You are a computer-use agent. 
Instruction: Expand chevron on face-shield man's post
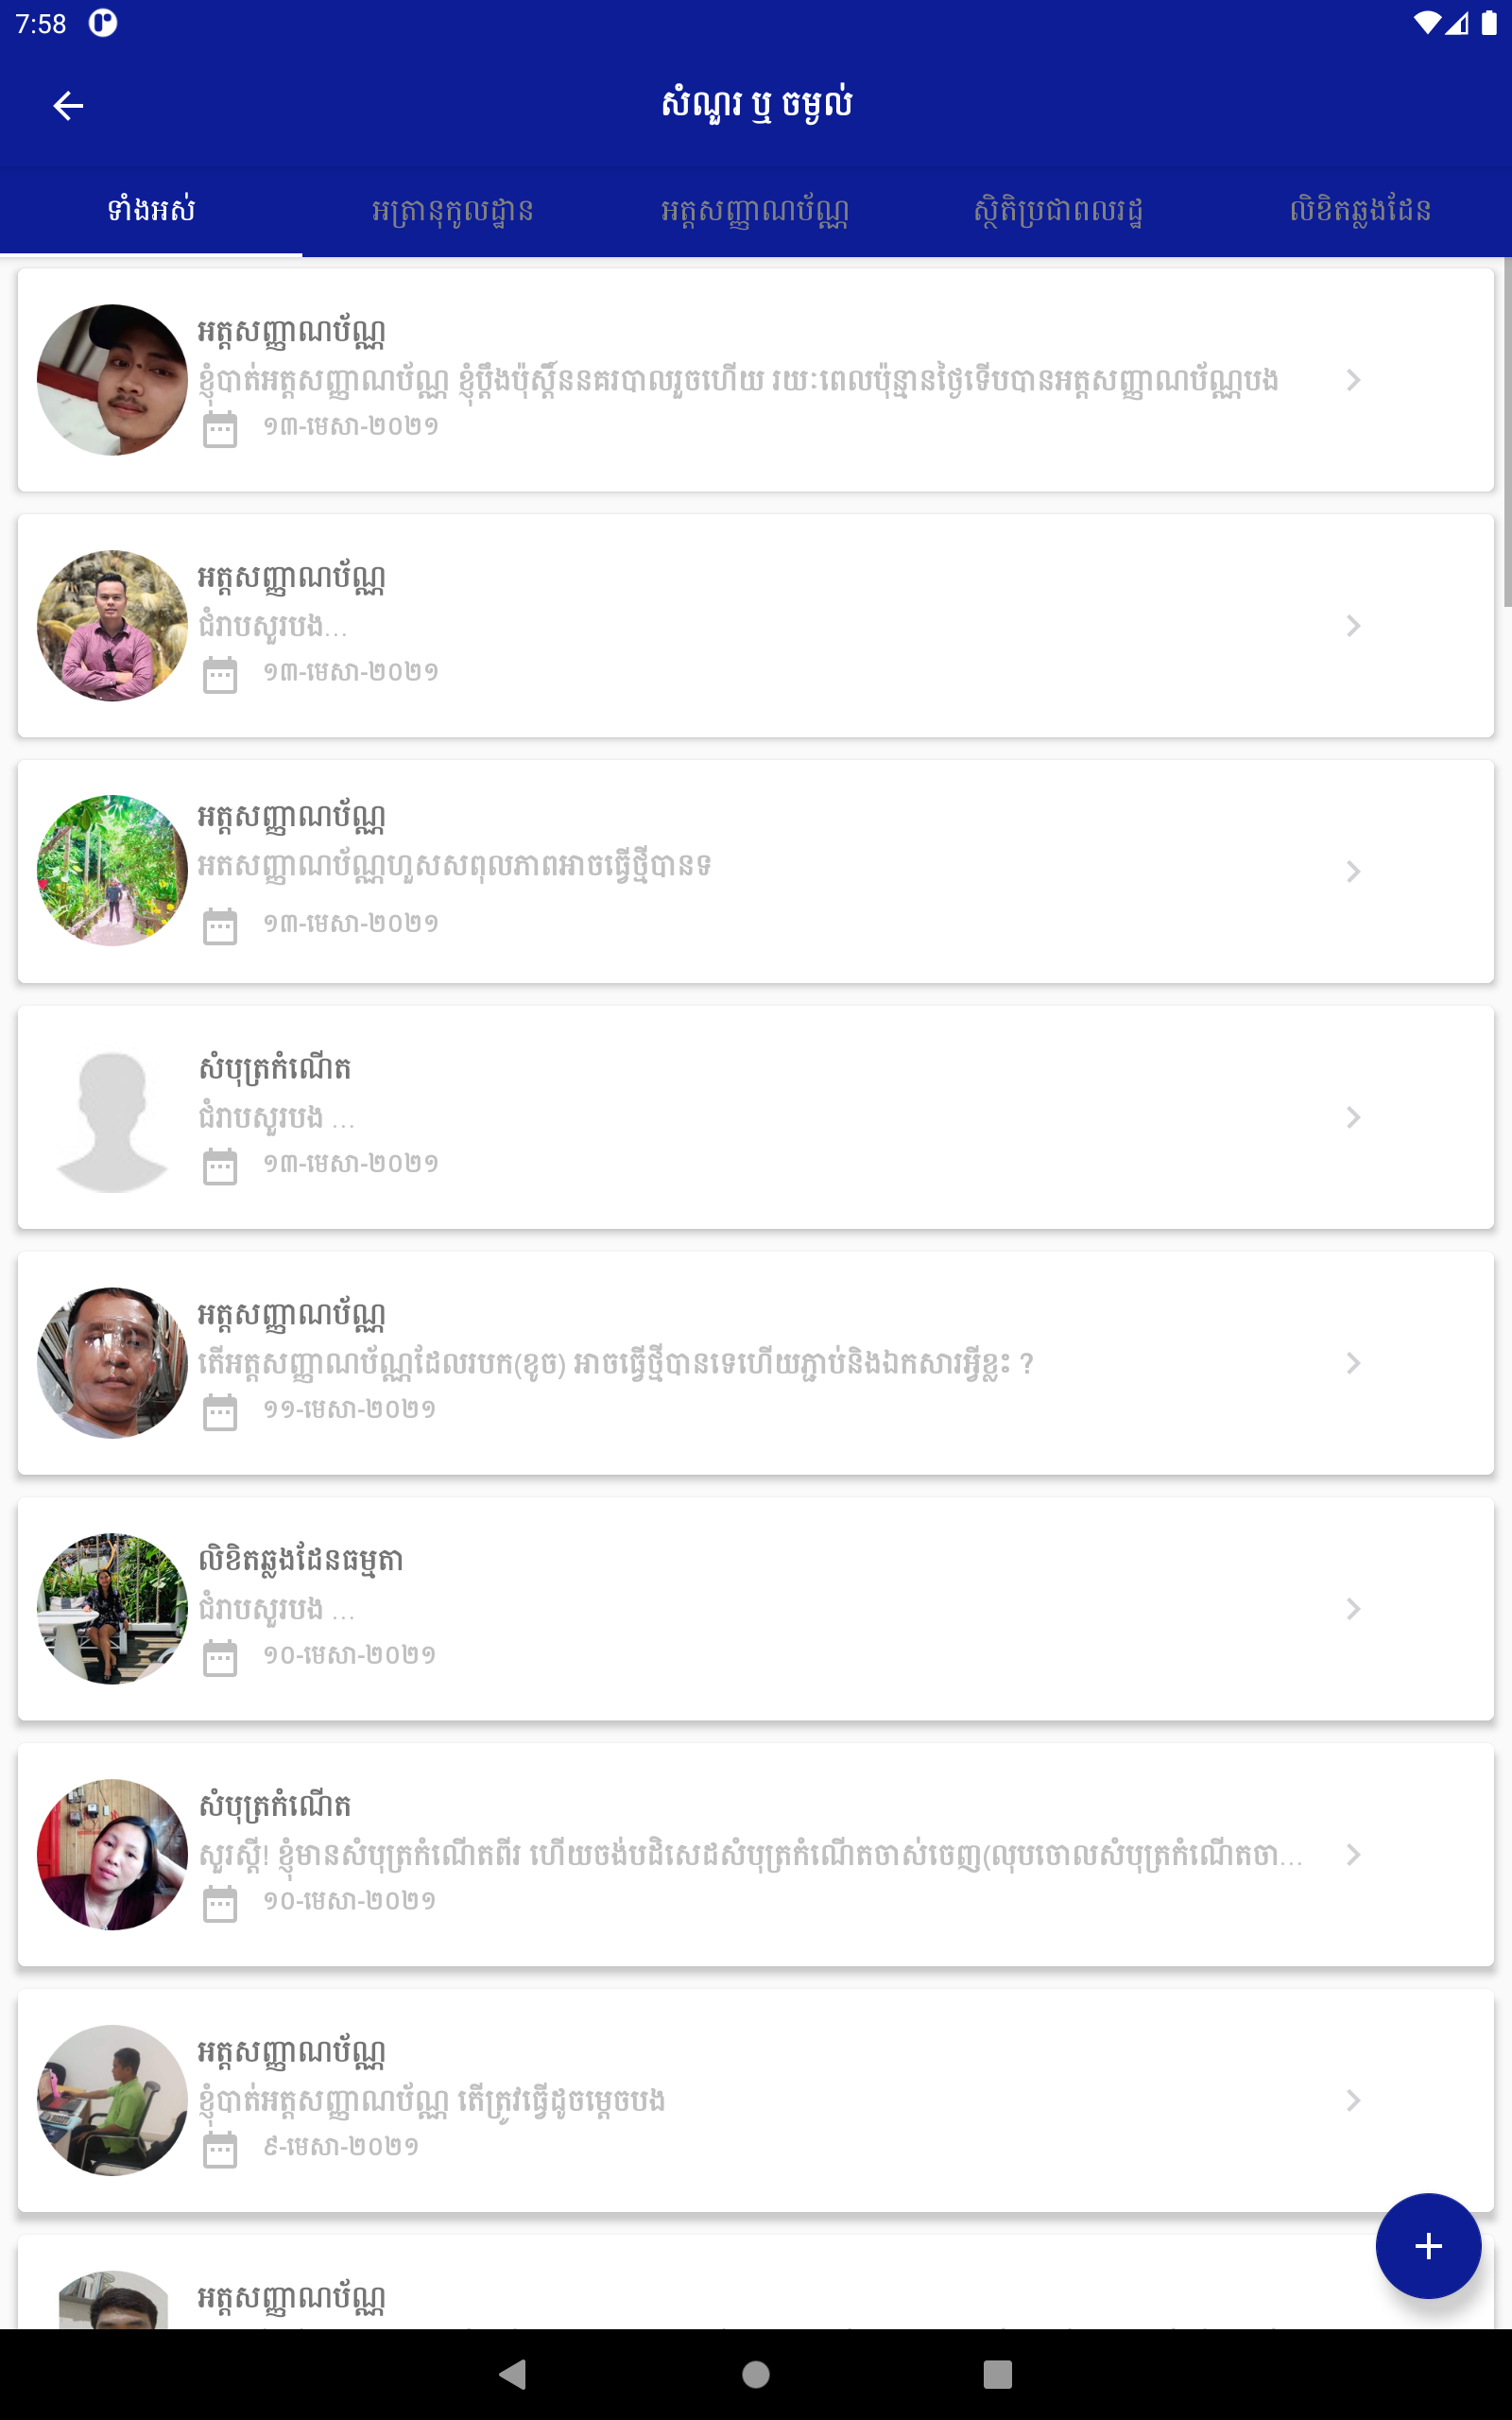coord(1353,1363)
